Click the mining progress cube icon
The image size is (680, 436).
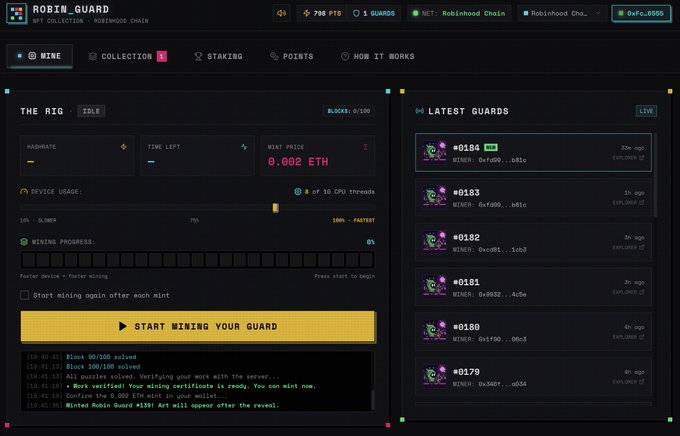24,242
